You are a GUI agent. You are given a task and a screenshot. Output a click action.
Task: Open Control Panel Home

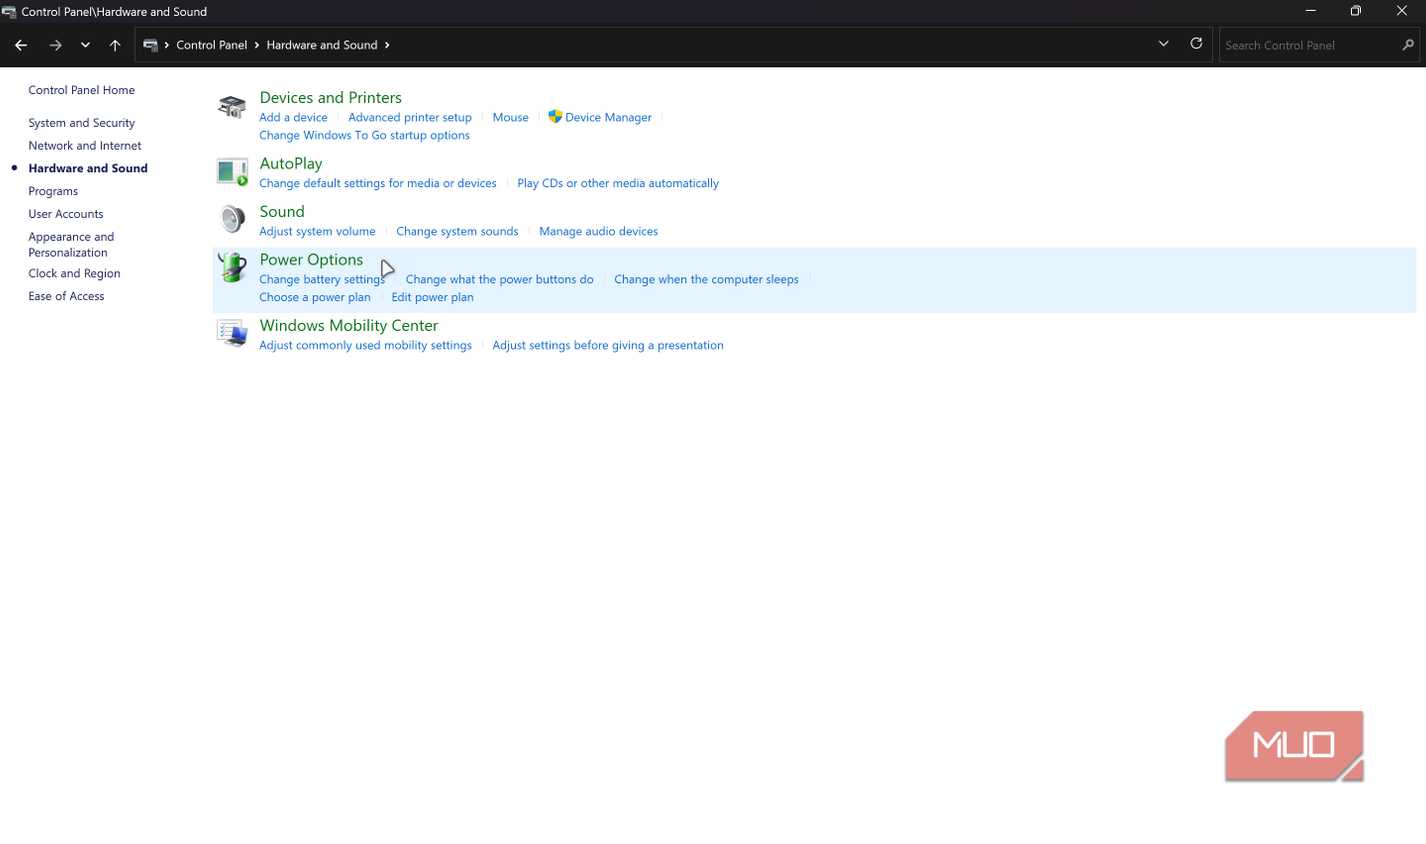(x=82, y=90)
